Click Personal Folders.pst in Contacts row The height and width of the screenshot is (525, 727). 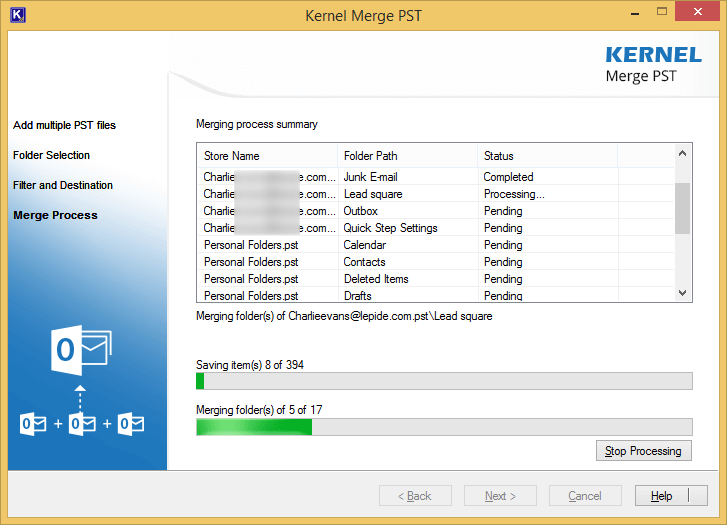(251, 262)
